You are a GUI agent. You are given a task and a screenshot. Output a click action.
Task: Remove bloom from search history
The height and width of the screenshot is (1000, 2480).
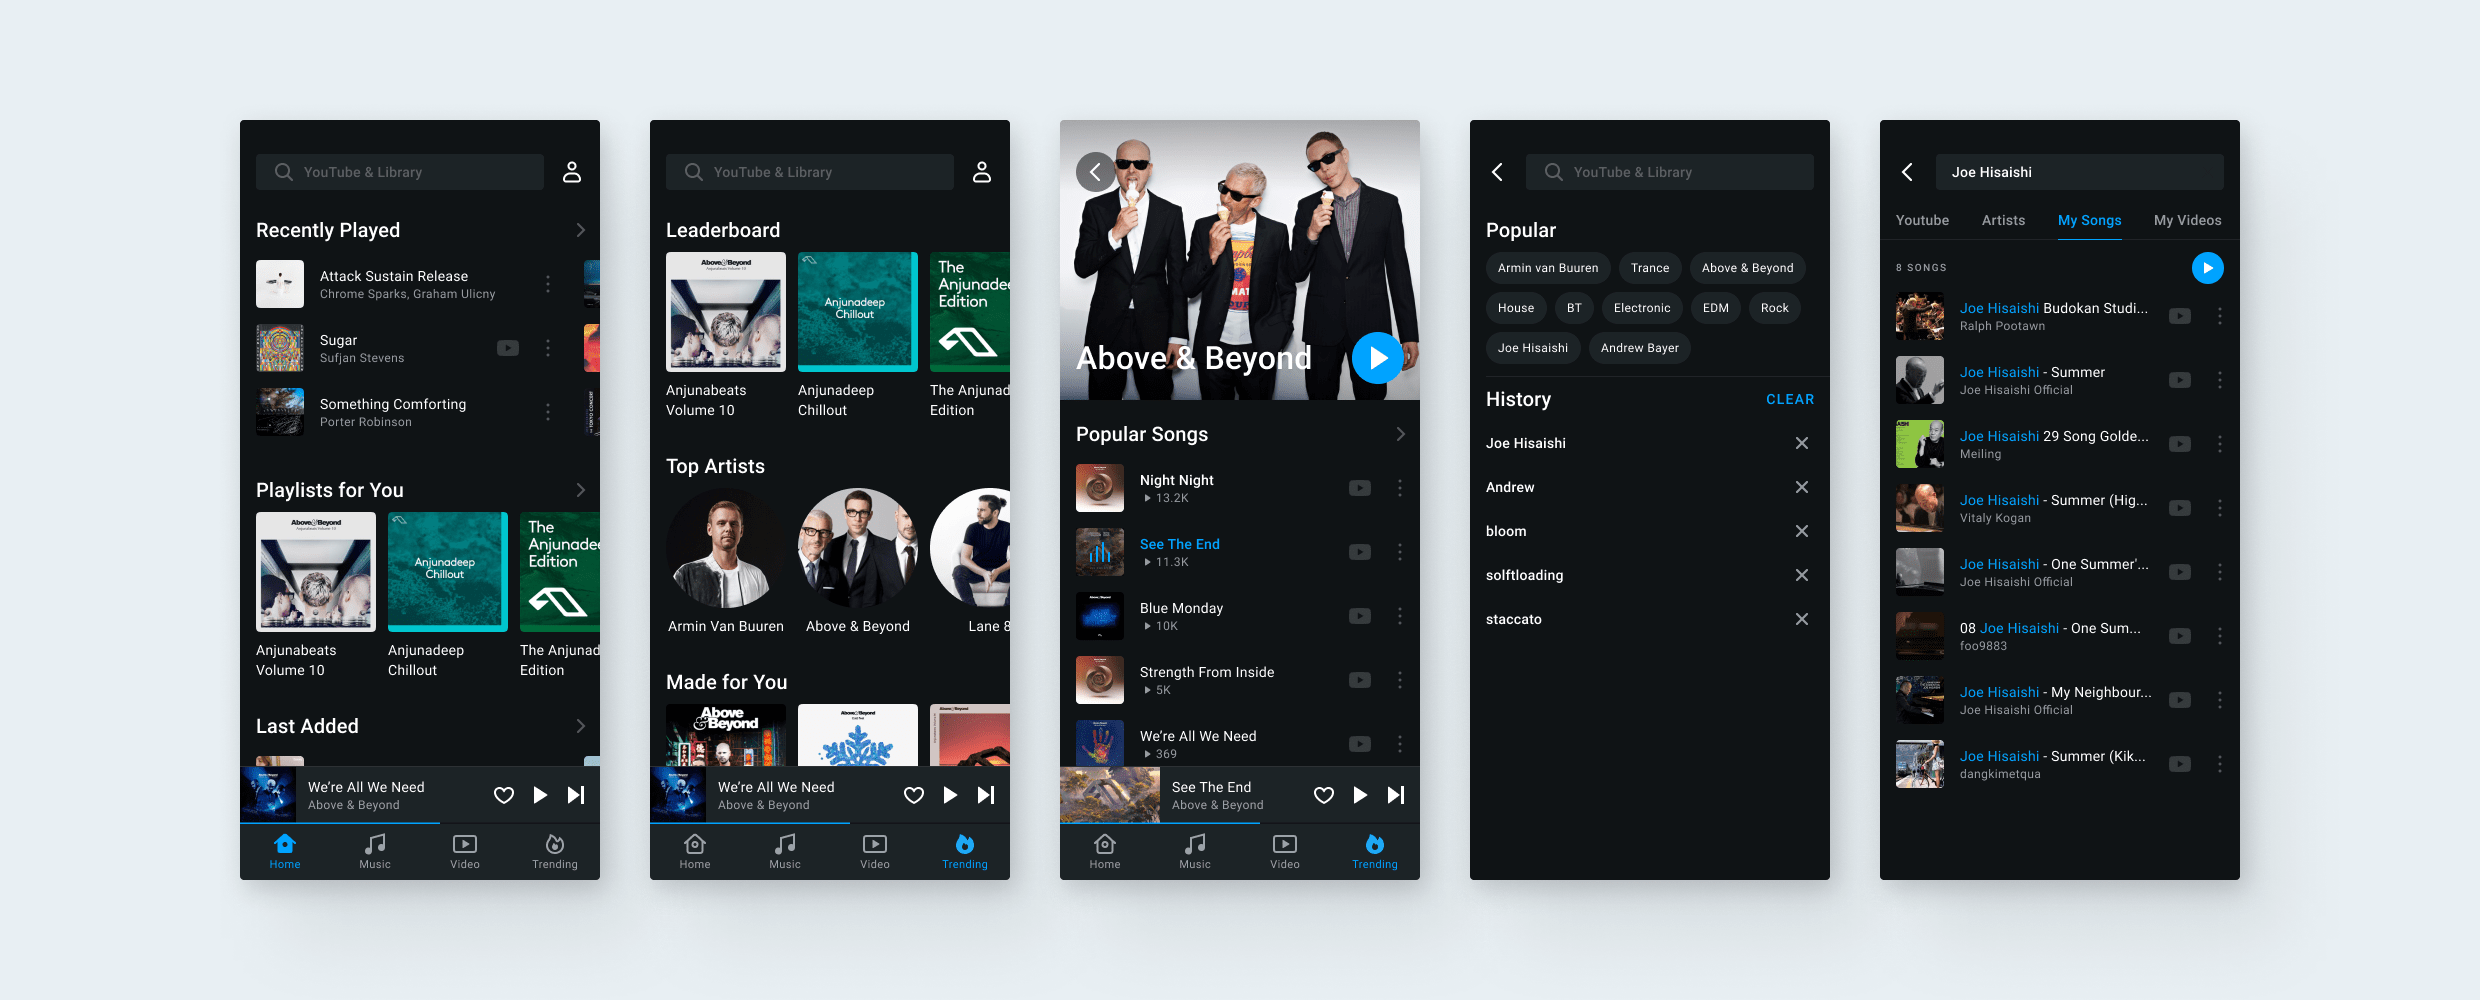pos(1802,531)
